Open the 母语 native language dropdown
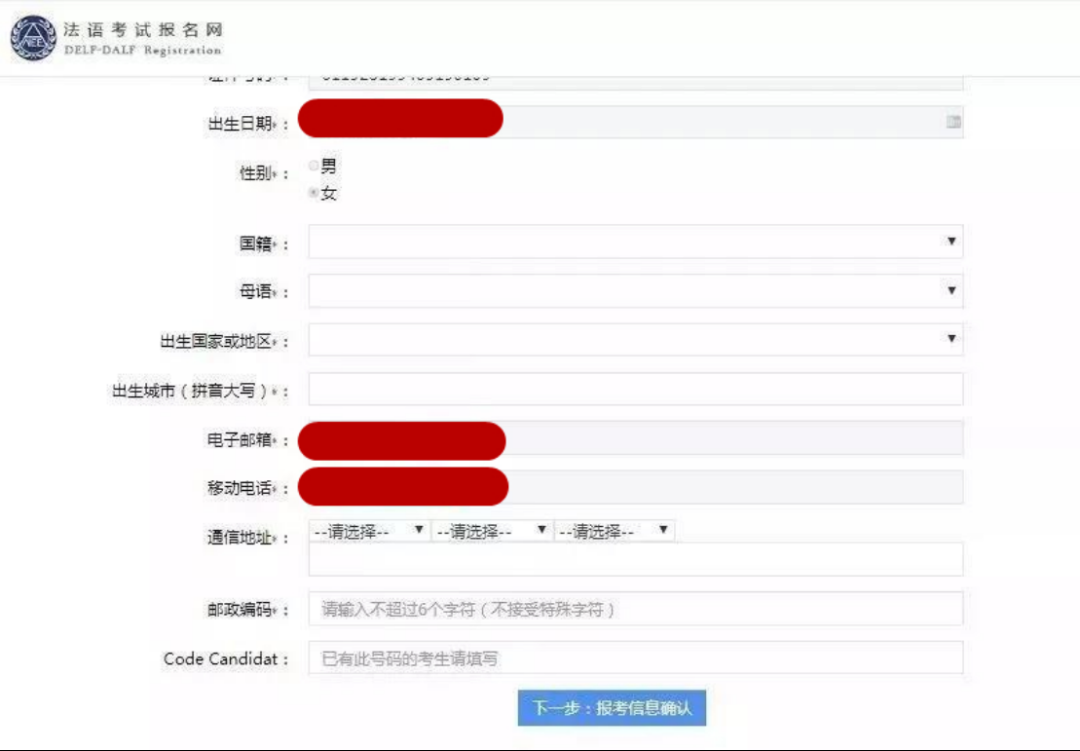 635,291
